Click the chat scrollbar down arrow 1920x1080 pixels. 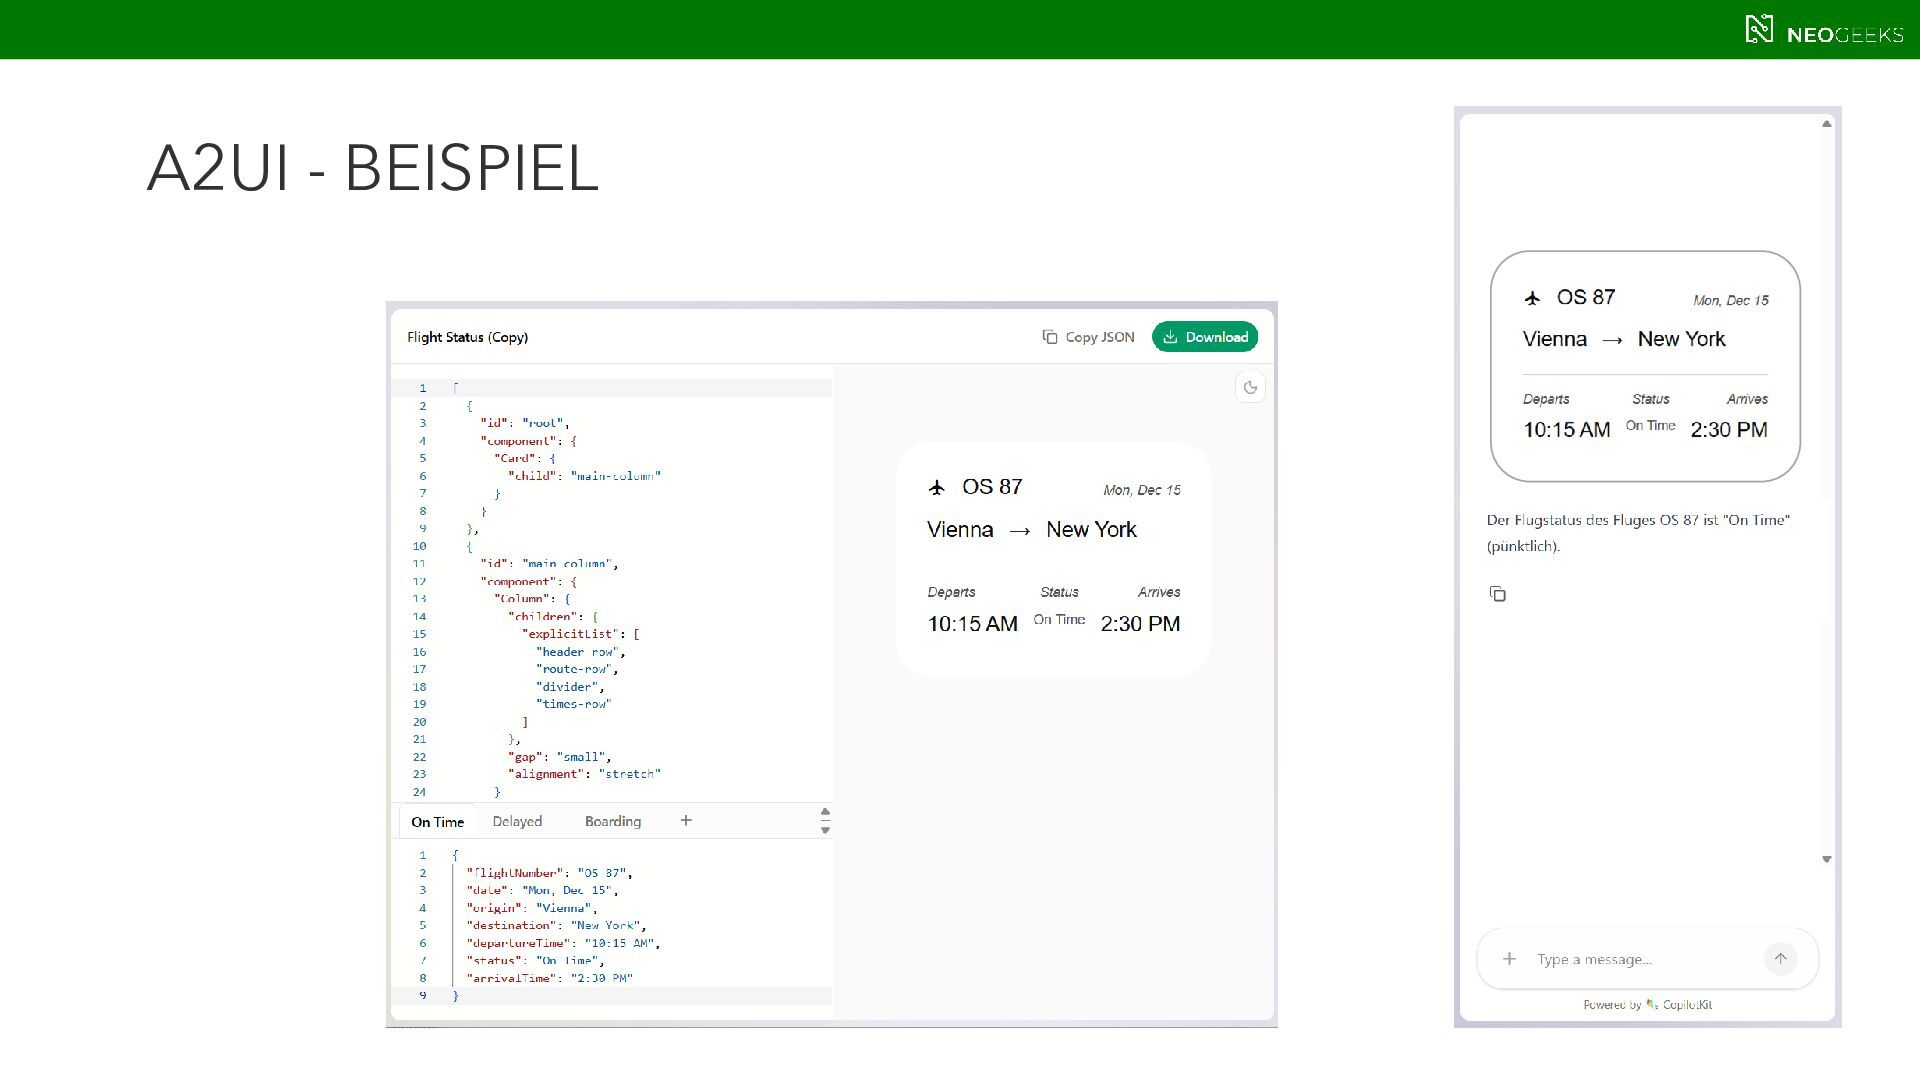coord(1826,859)
